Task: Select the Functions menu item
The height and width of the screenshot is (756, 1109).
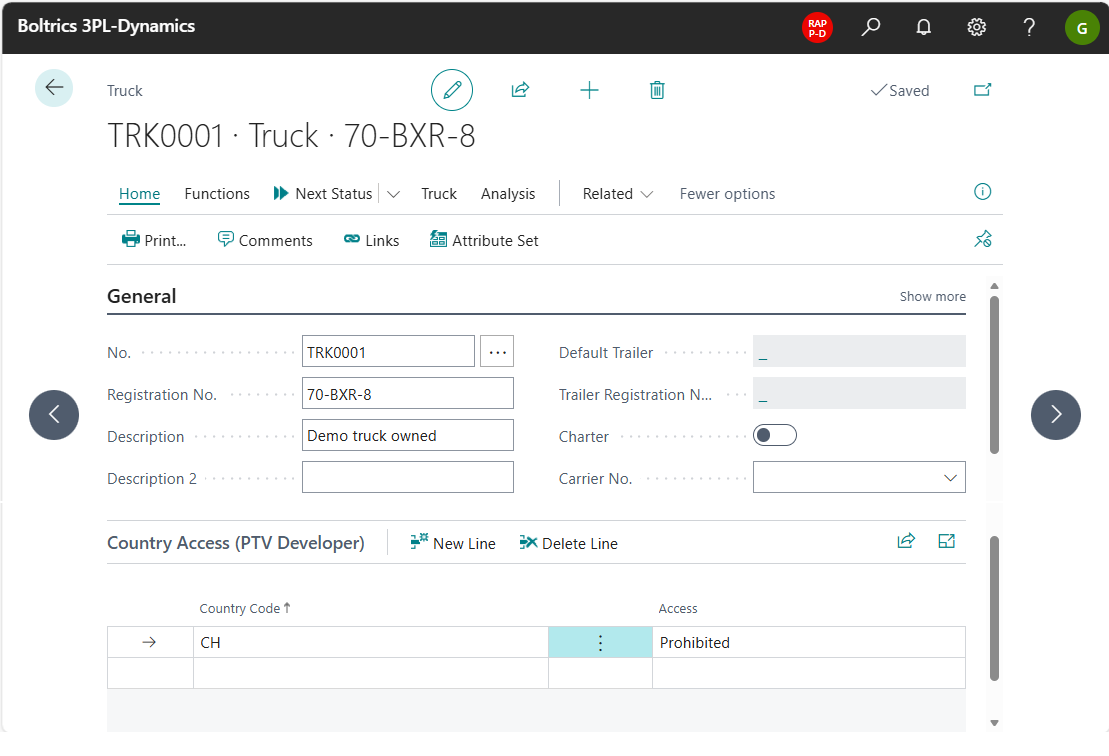Action: 217,193
